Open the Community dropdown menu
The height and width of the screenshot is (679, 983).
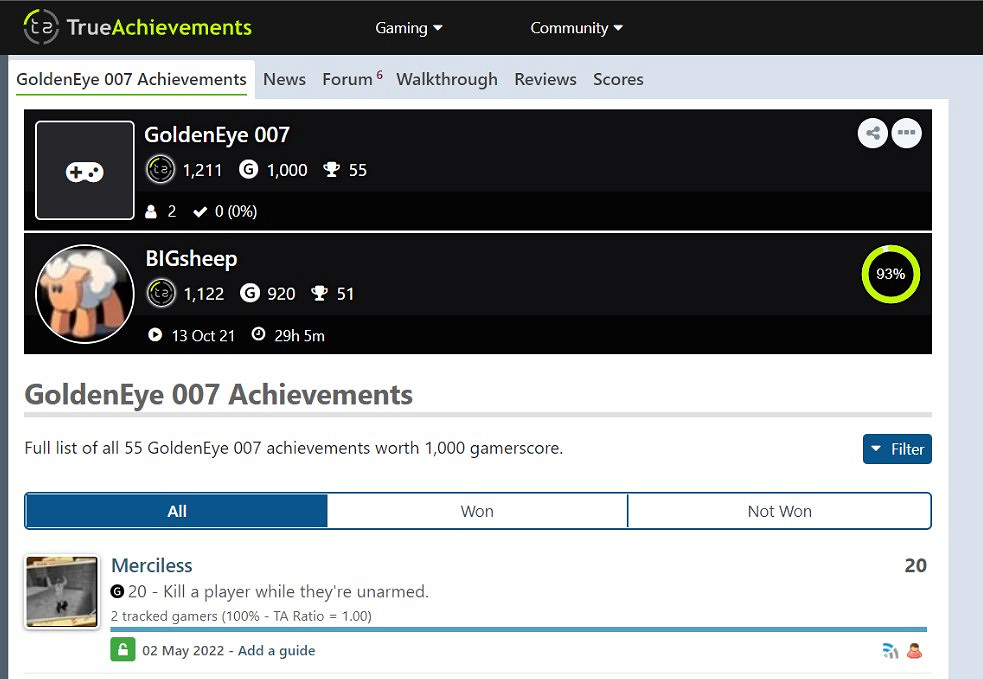576,28
